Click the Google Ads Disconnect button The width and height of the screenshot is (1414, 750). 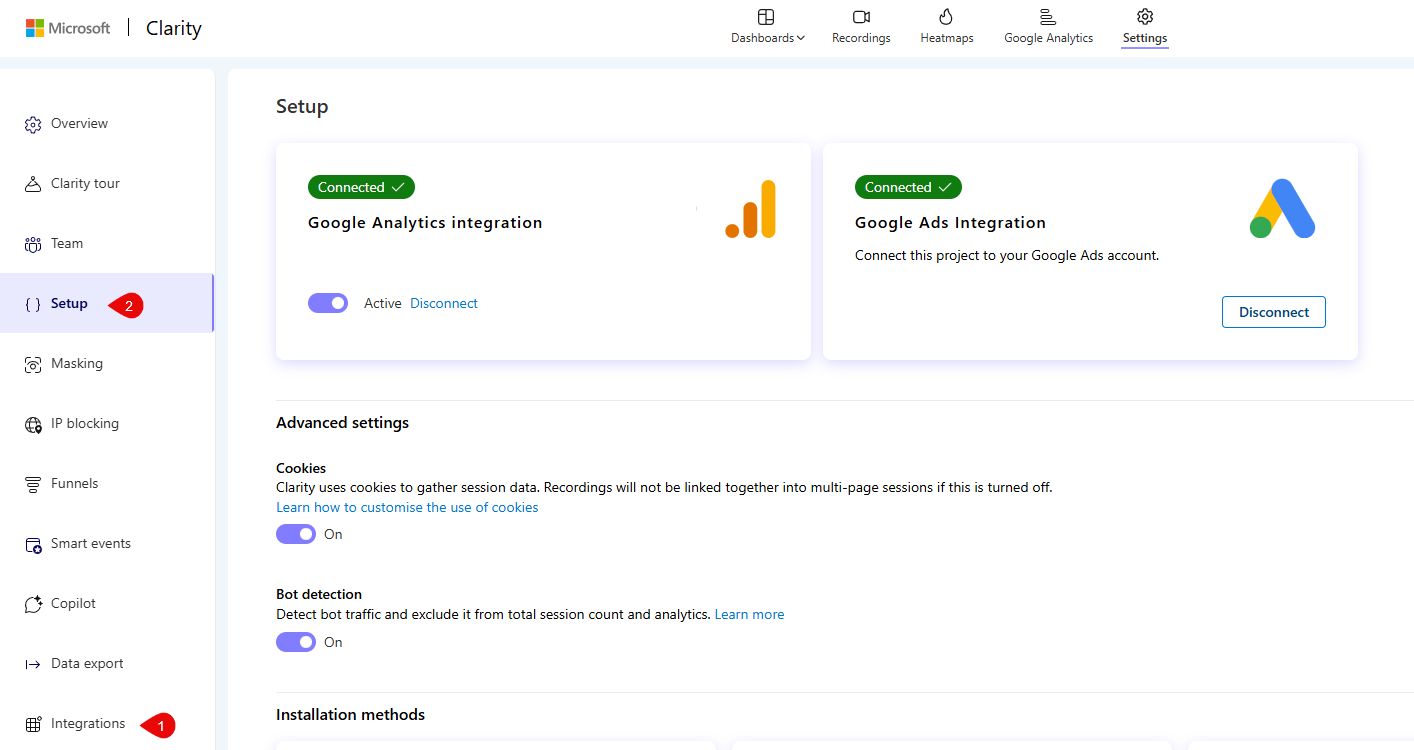tap(1273, 312)
